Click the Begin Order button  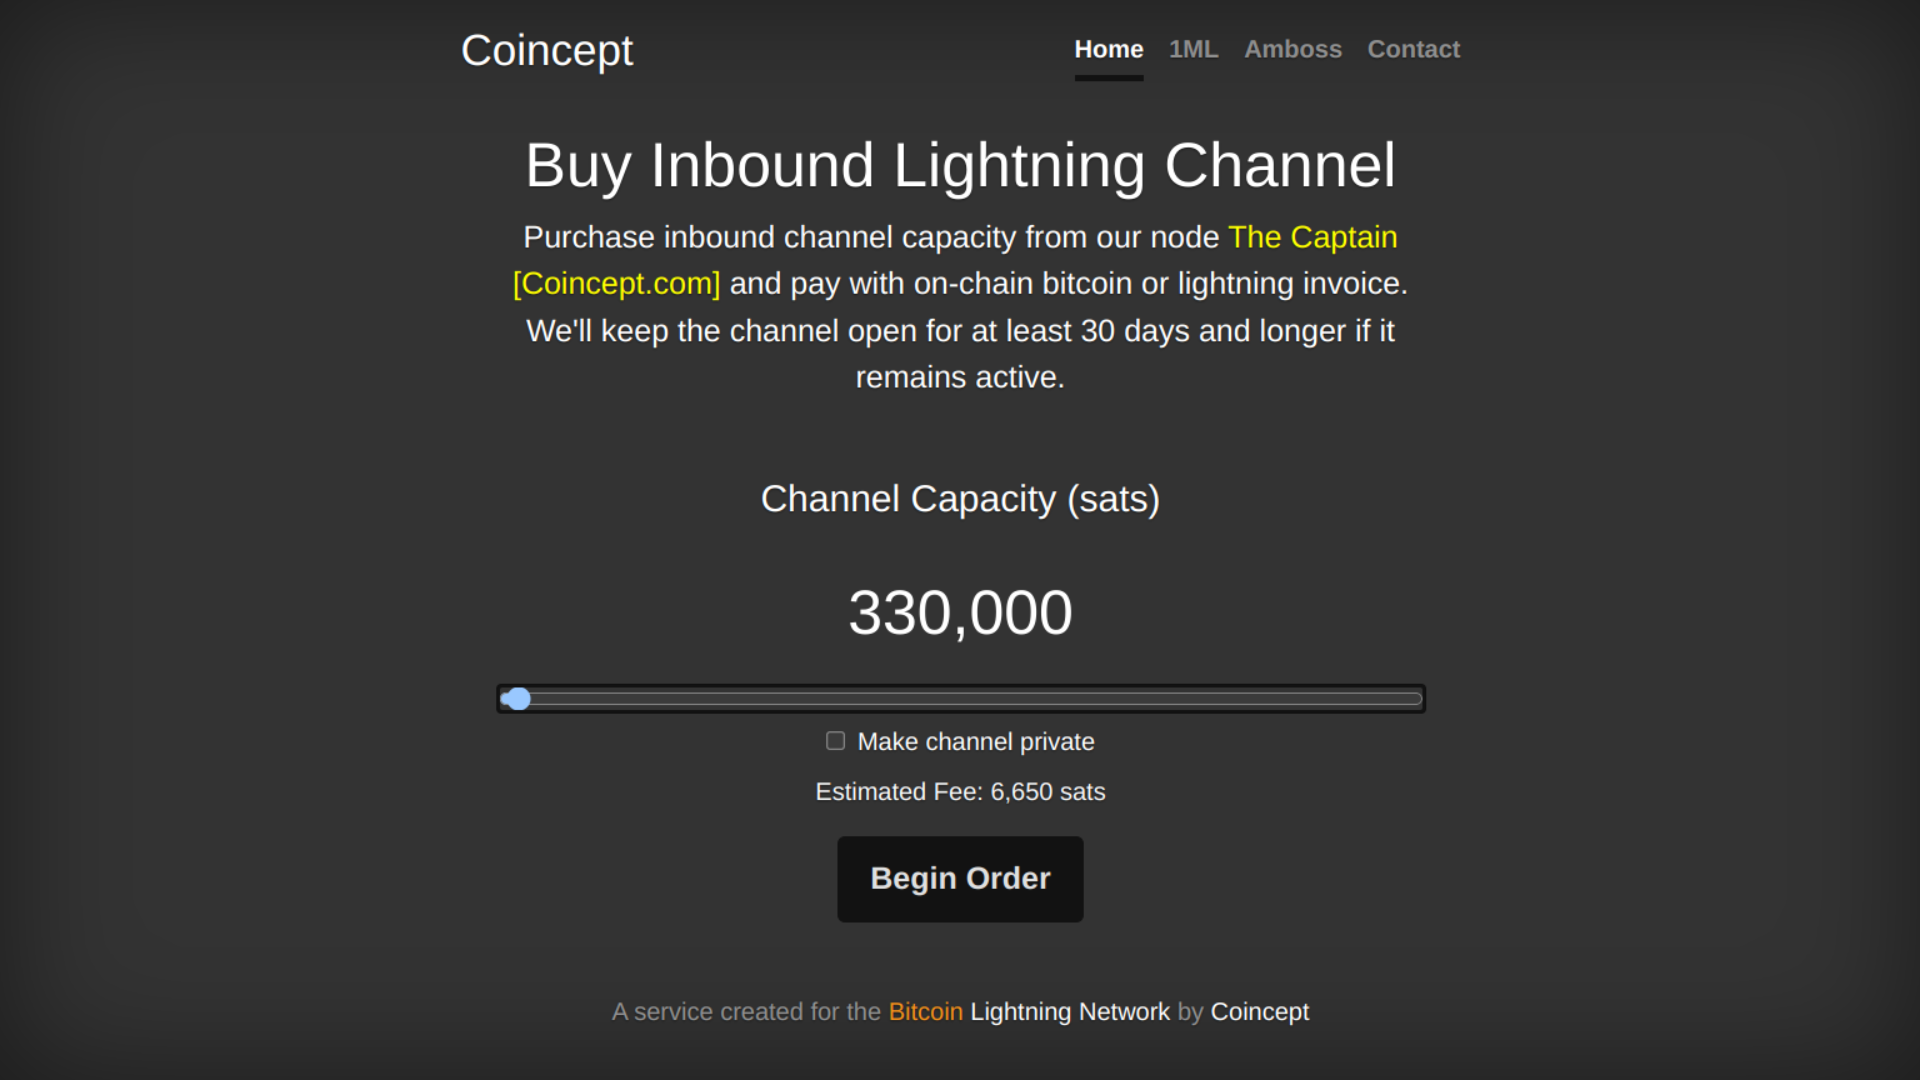click(960, 879)
